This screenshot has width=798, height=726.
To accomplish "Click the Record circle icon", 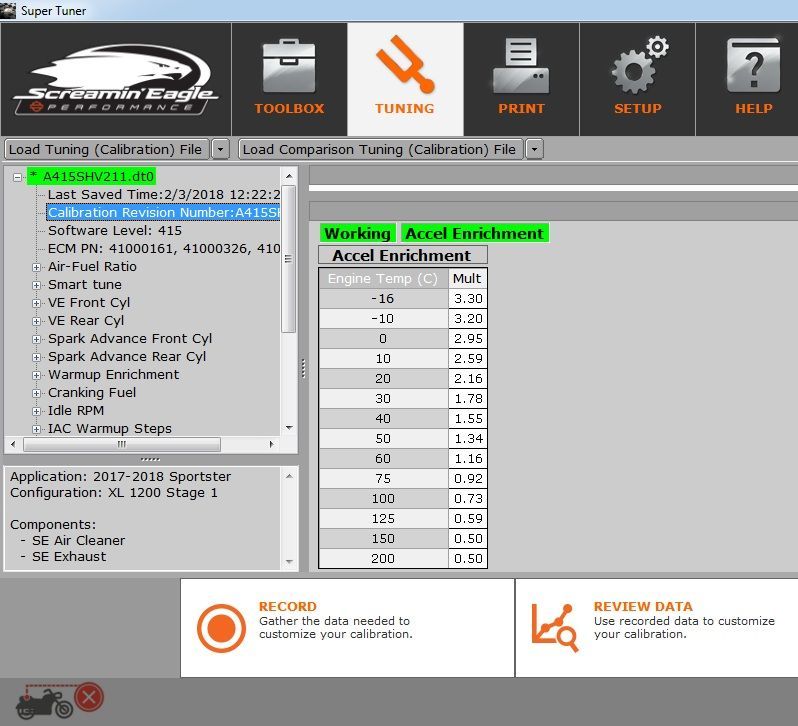I will coord(221,627).
